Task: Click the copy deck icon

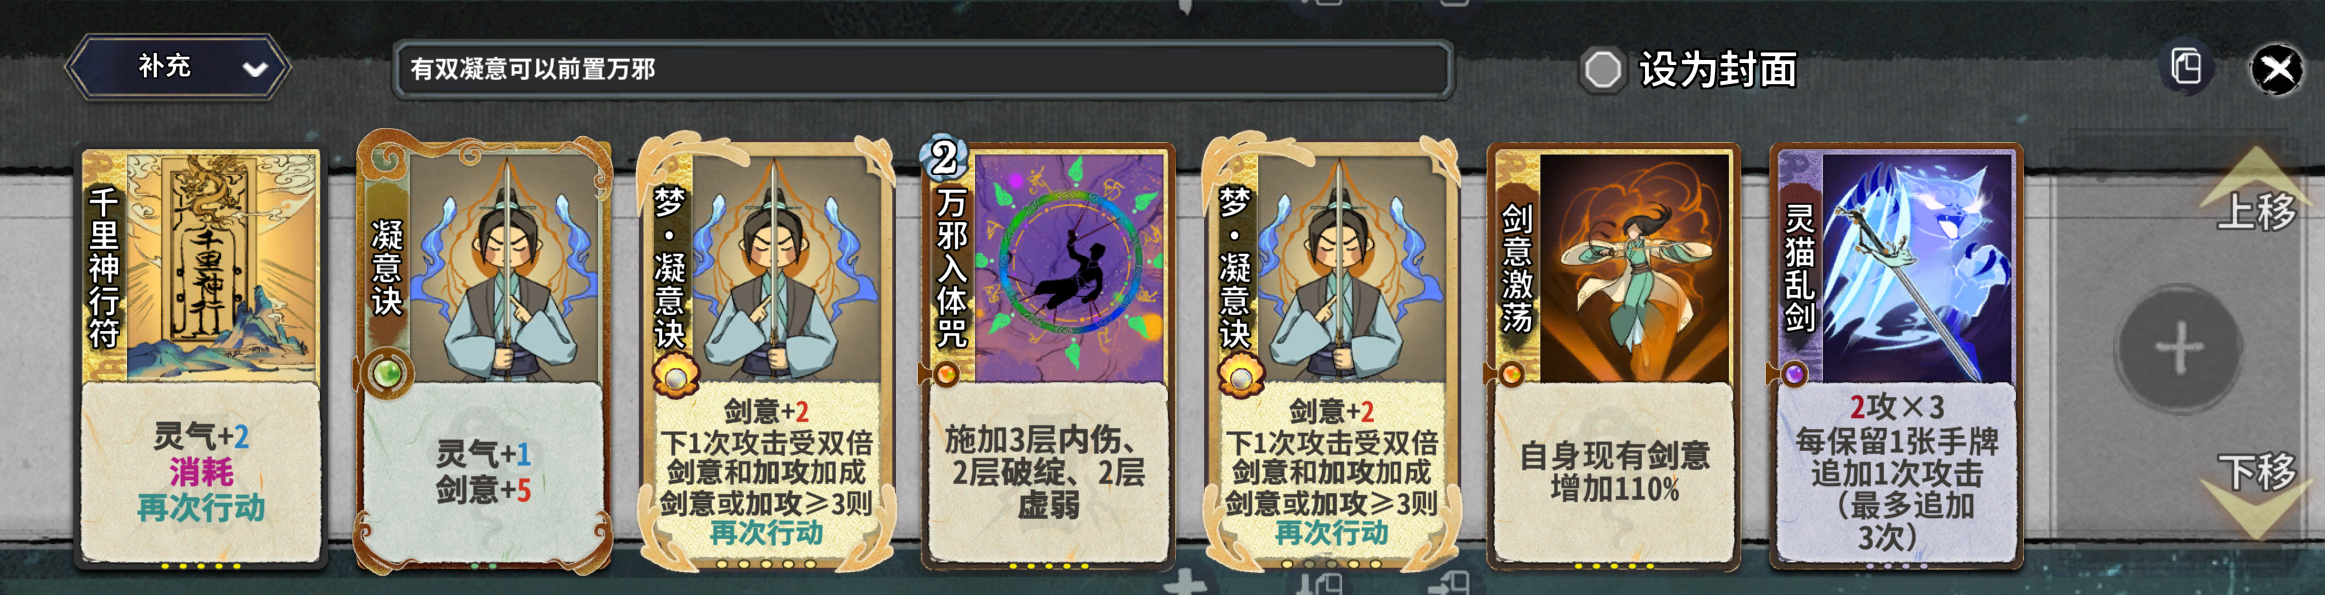Action: pos(2187,68)
